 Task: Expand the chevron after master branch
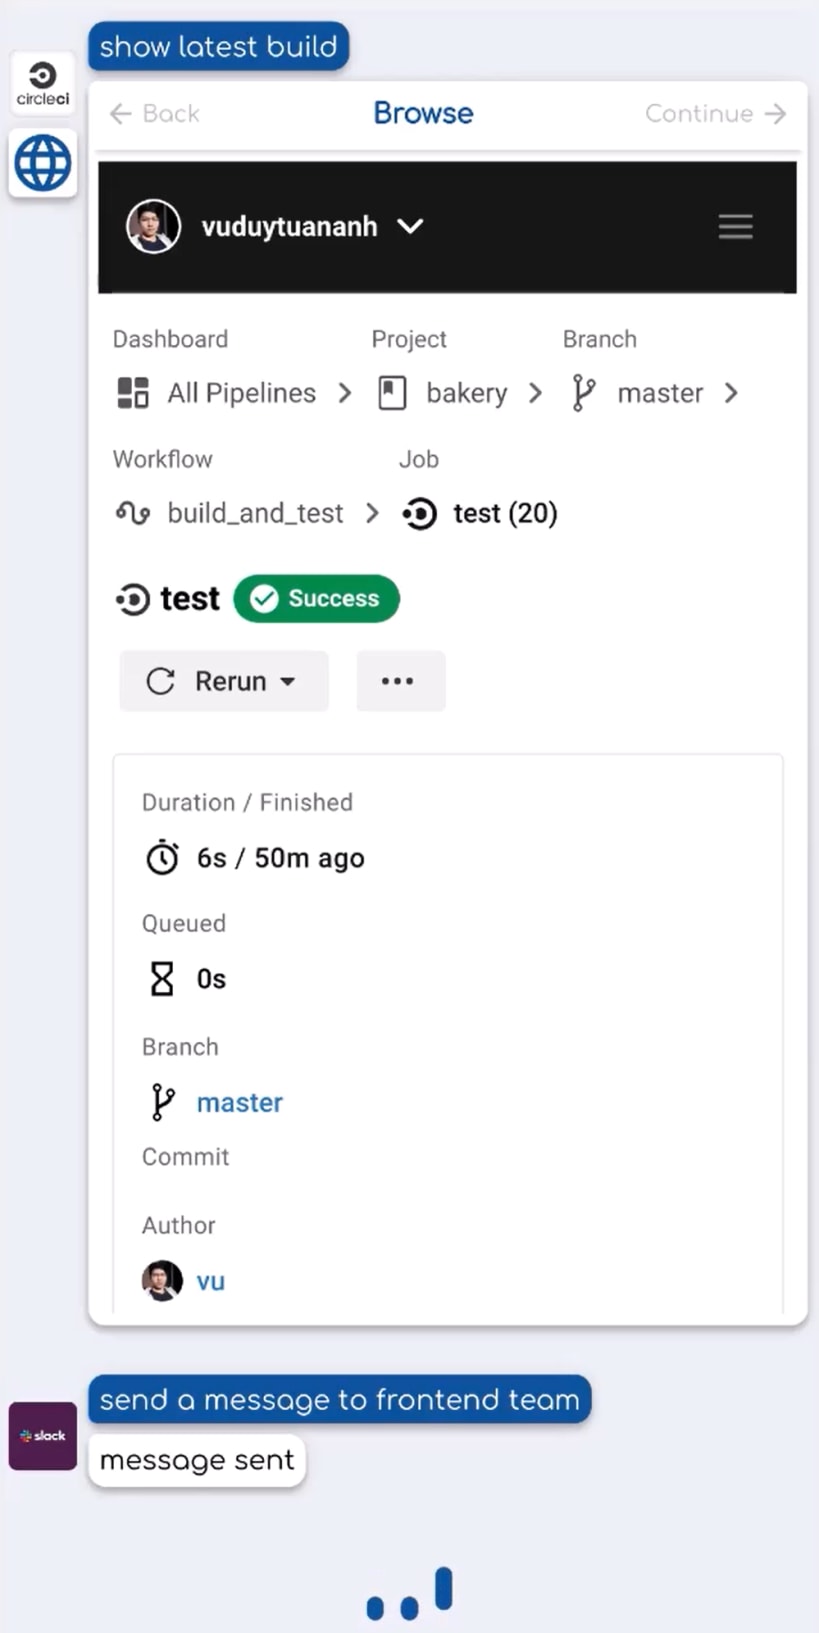(732, 393)
